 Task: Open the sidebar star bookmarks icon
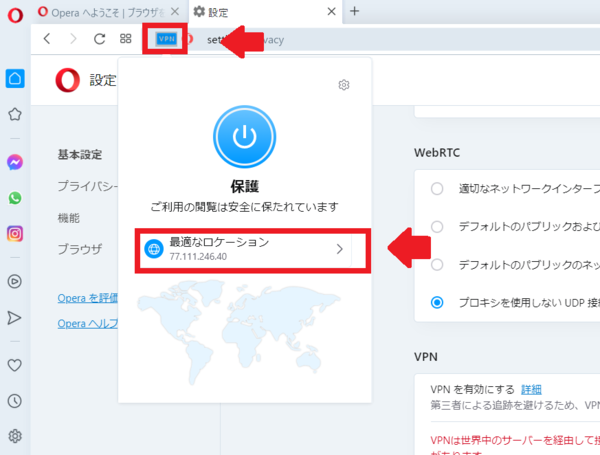pyautogui.click(x=15, y=114)
